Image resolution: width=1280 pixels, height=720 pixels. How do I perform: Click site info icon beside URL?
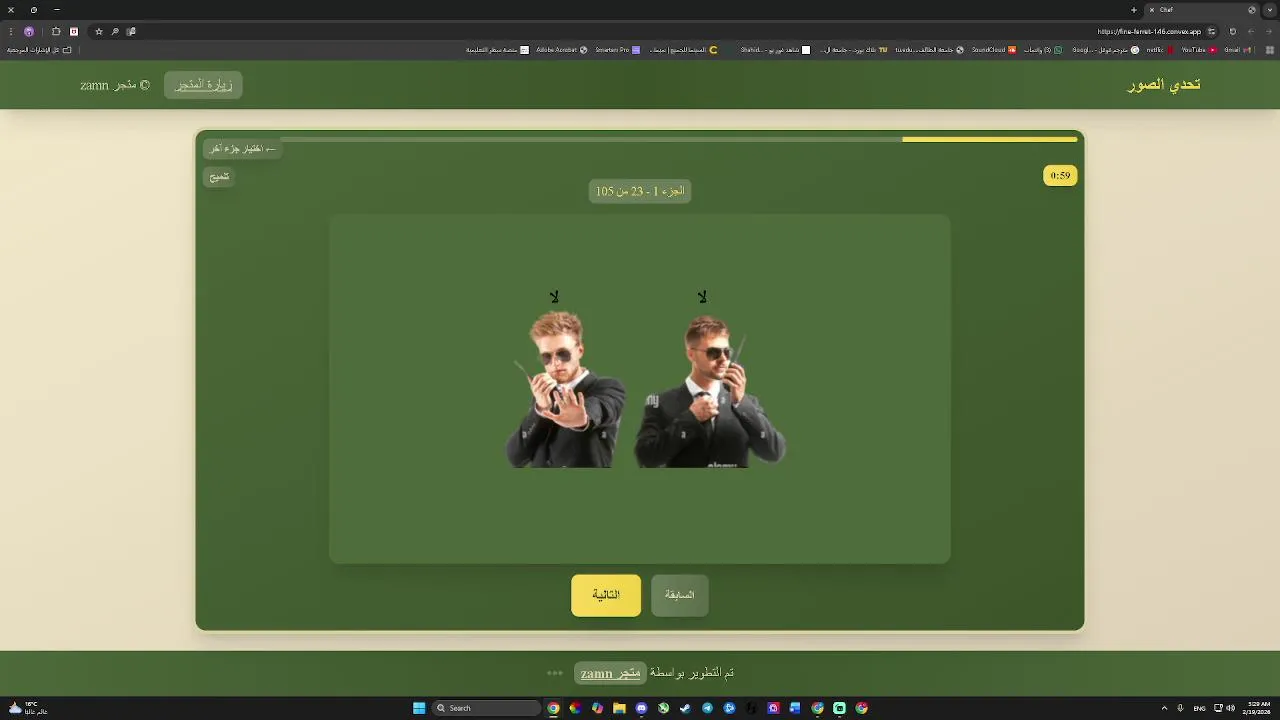click(1211, 31)
